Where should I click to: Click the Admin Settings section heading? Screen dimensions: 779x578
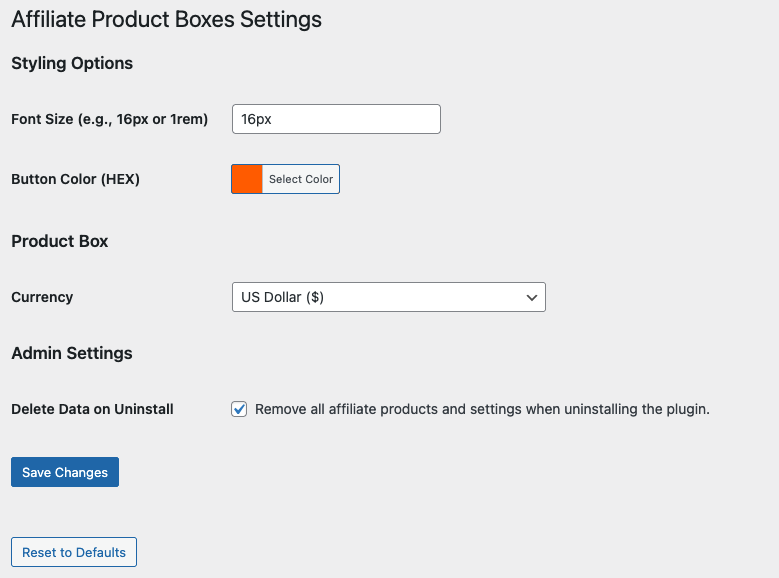click(72, 353)
